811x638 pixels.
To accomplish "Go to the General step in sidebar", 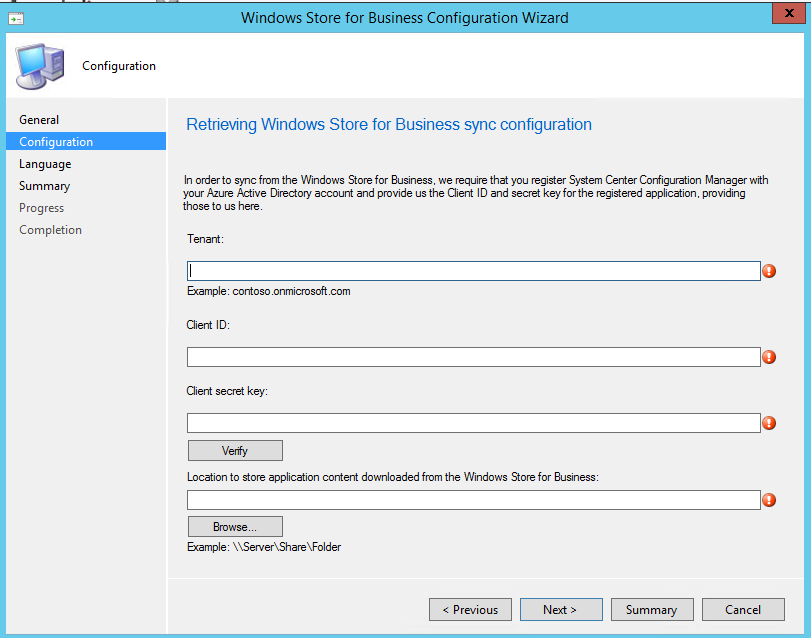I will pos(39,120).
